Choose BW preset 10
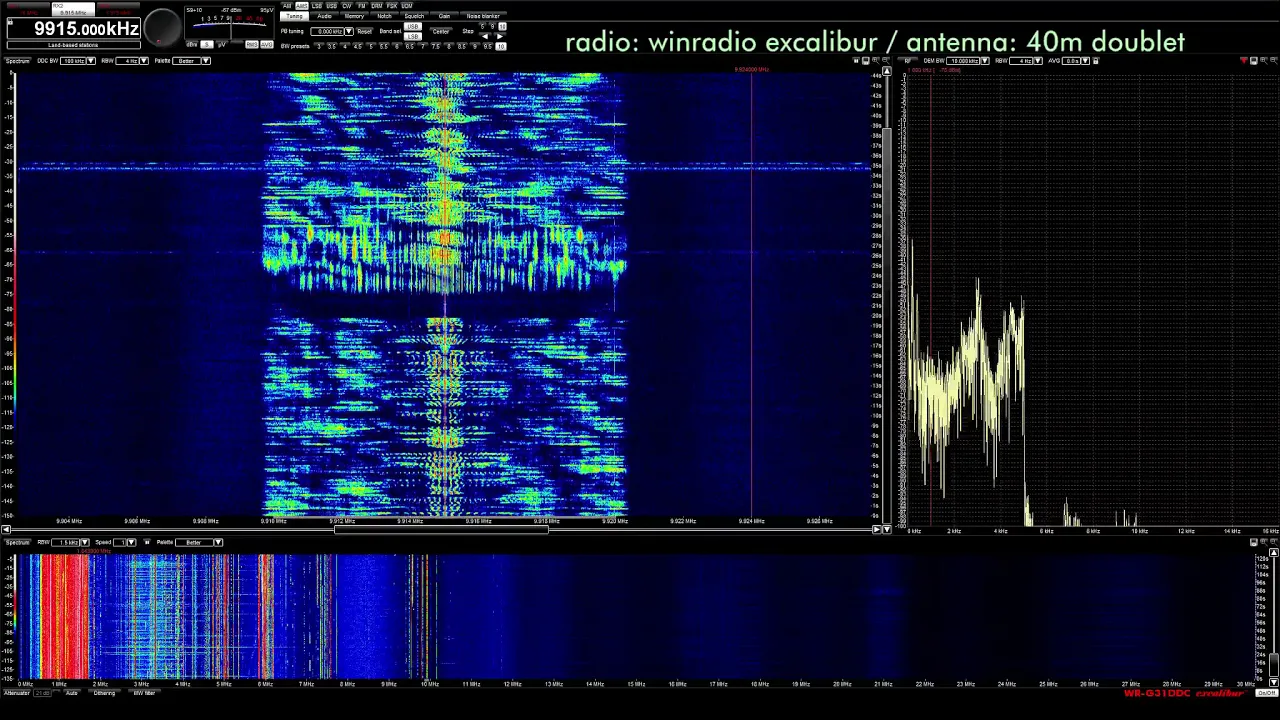 click(501, 46)
